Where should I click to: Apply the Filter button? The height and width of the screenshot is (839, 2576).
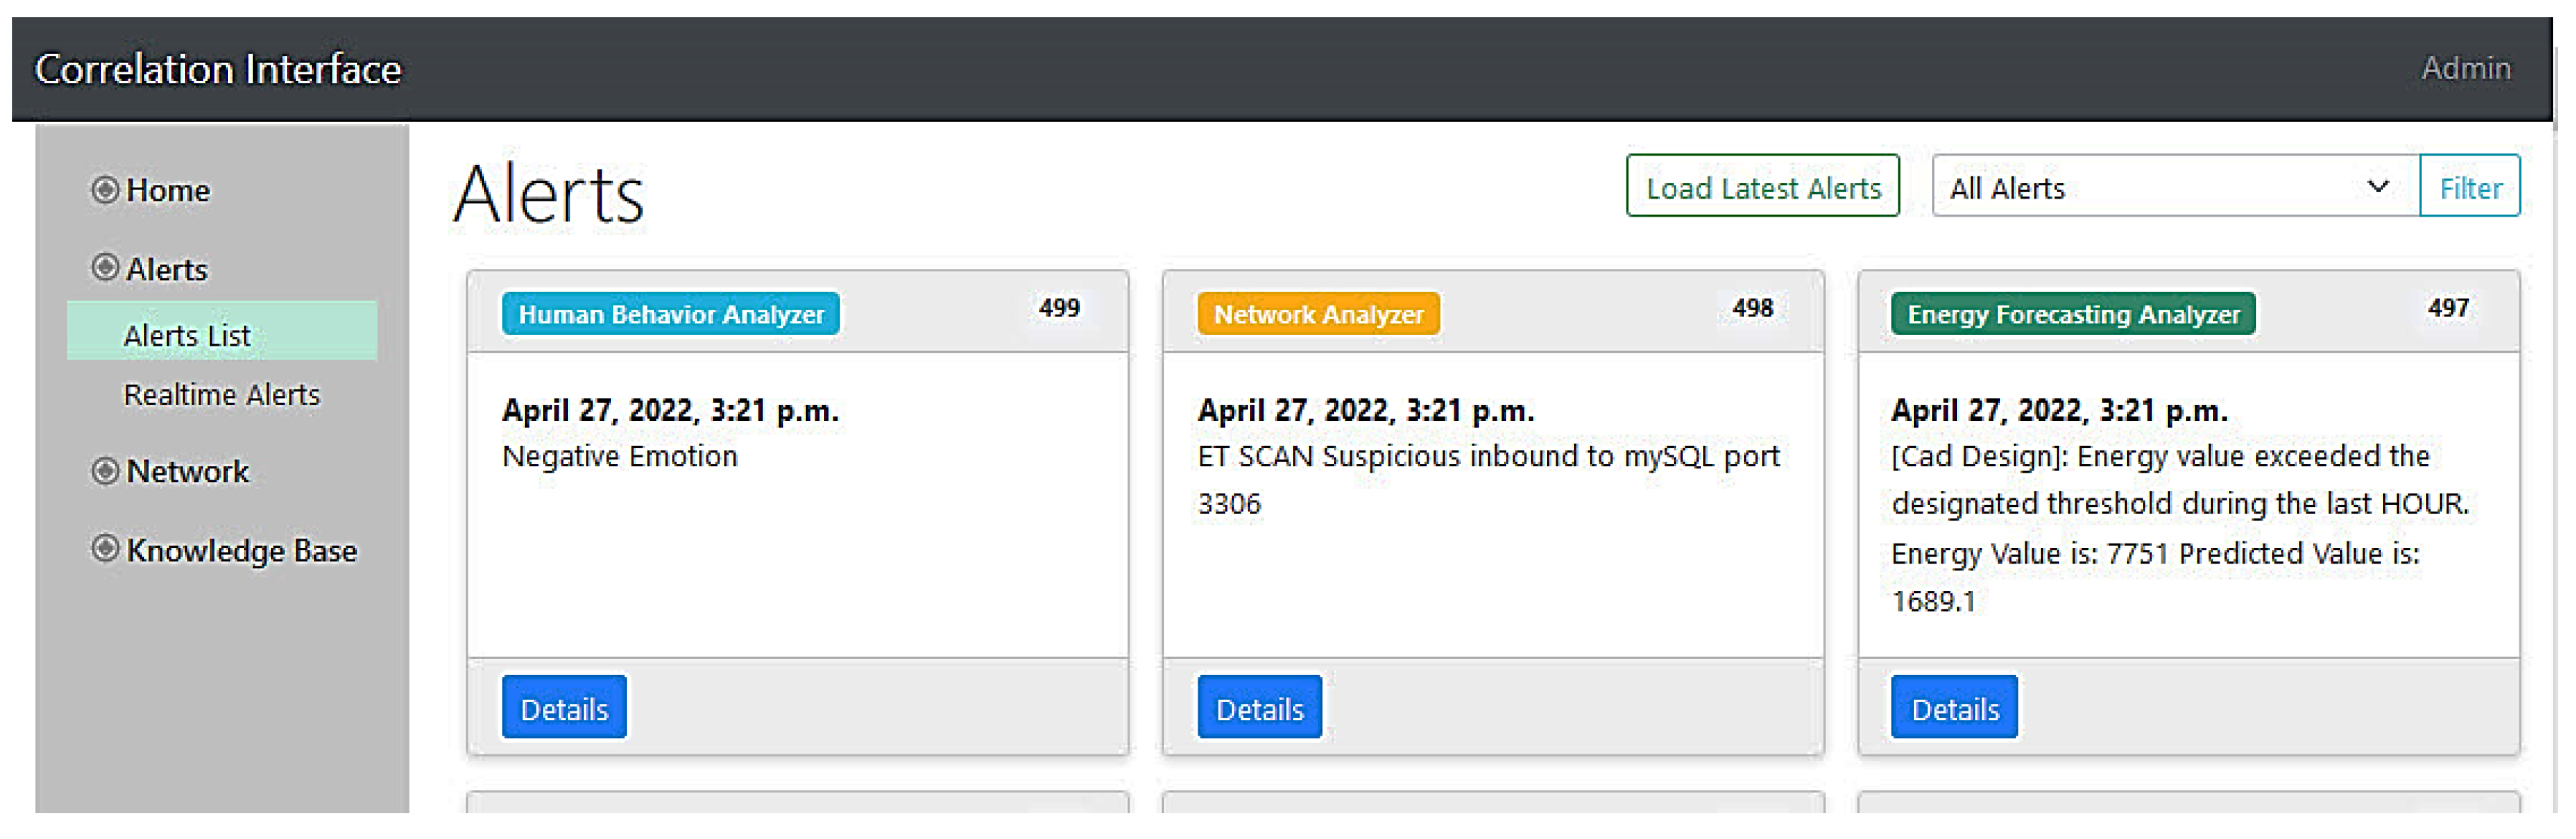point(2469,187)
